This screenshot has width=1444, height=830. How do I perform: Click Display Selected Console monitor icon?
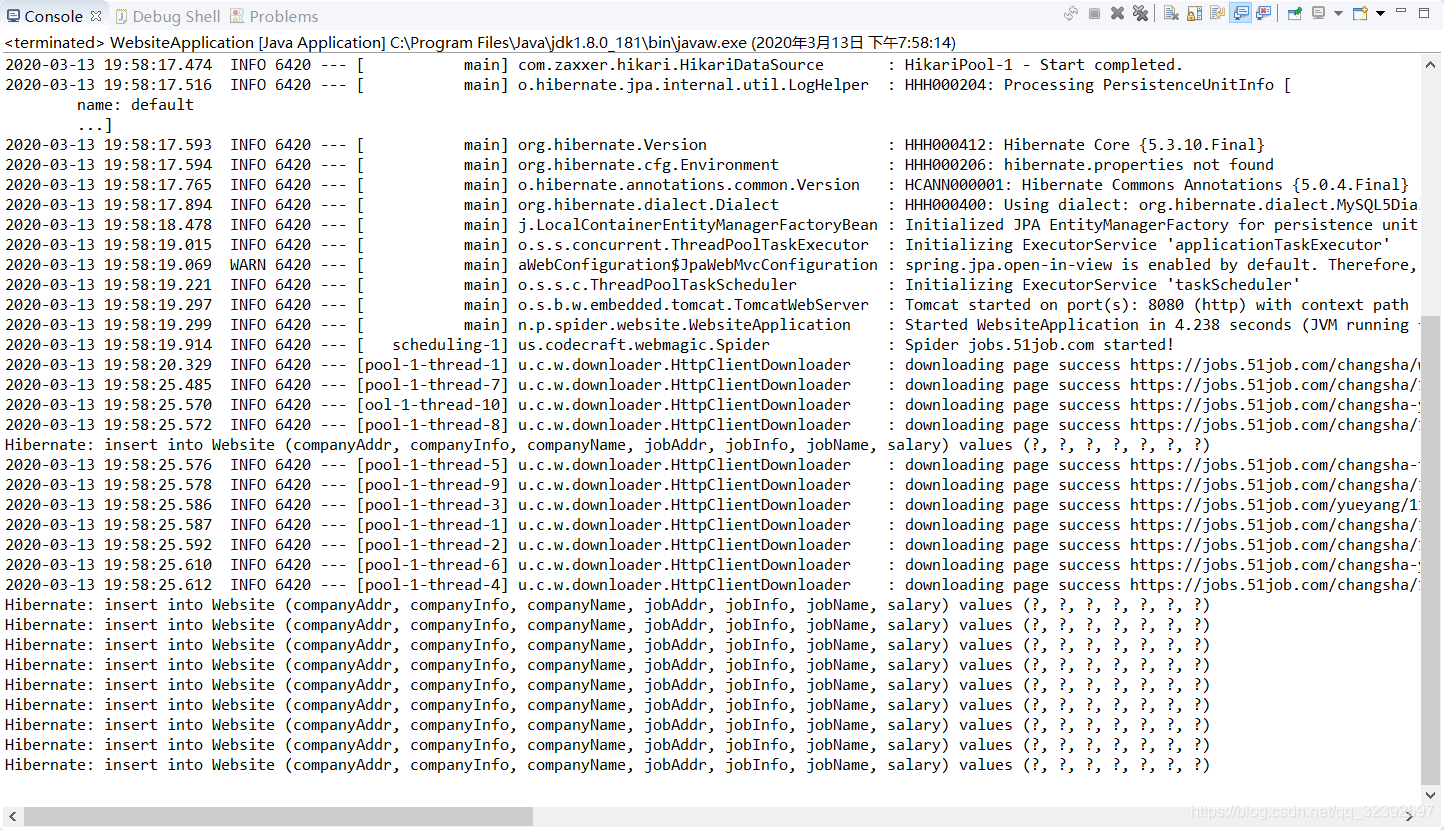[x=1319, y=13]
